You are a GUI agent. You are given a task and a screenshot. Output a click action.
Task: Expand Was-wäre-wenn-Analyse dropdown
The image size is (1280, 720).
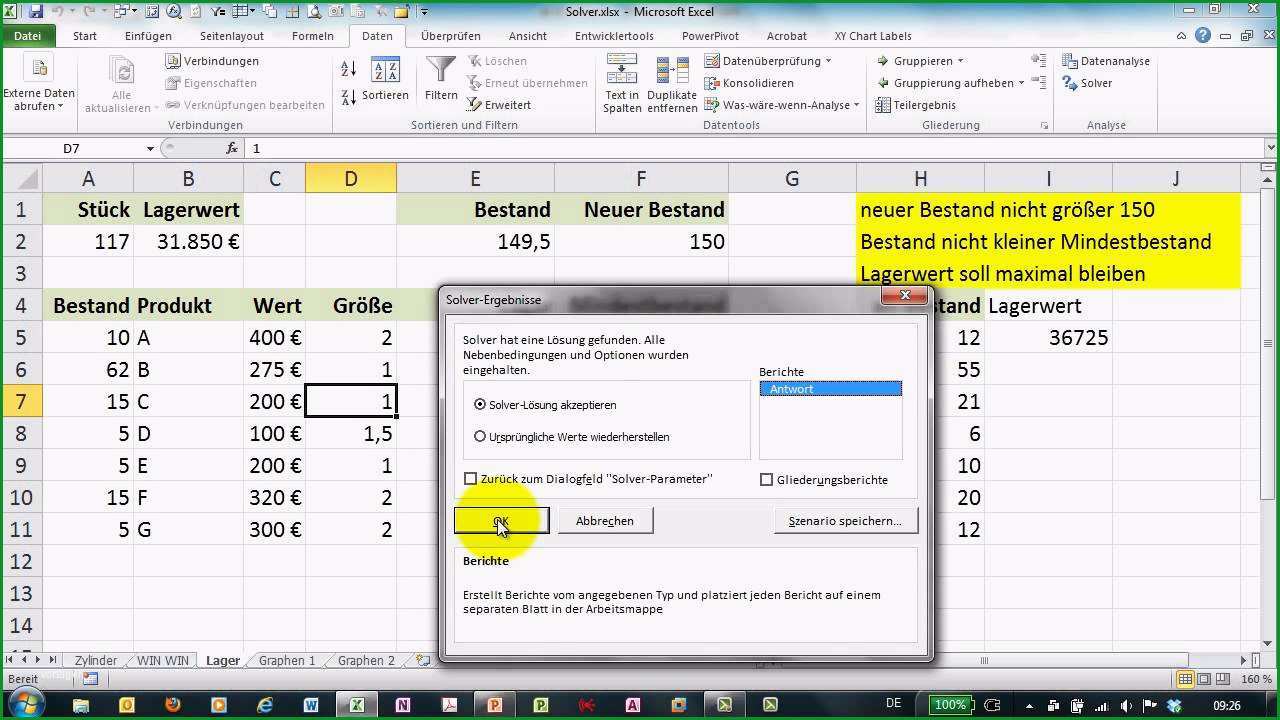[857, 105]
